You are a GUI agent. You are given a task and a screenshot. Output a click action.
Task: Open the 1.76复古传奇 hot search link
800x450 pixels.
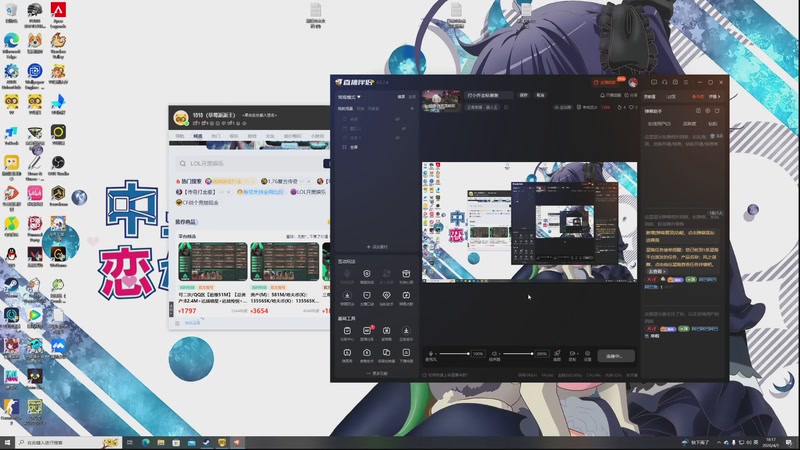pyautogui.click(x=283, y=181)
